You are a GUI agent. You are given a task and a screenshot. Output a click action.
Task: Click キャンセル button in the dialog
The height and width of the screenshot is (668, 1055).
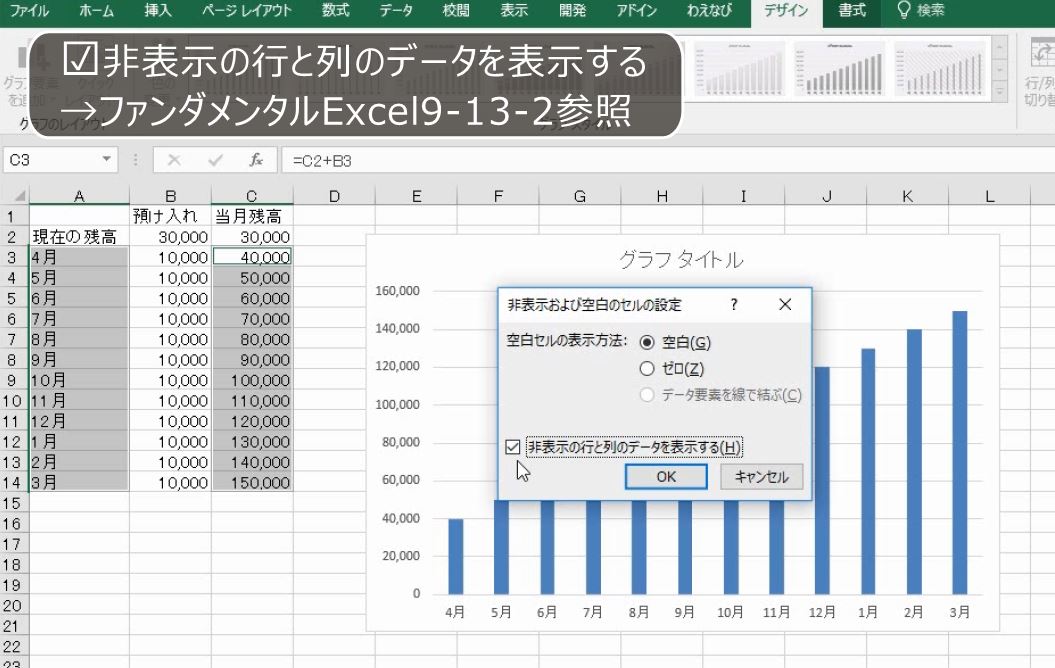click(x=762, y=477)
